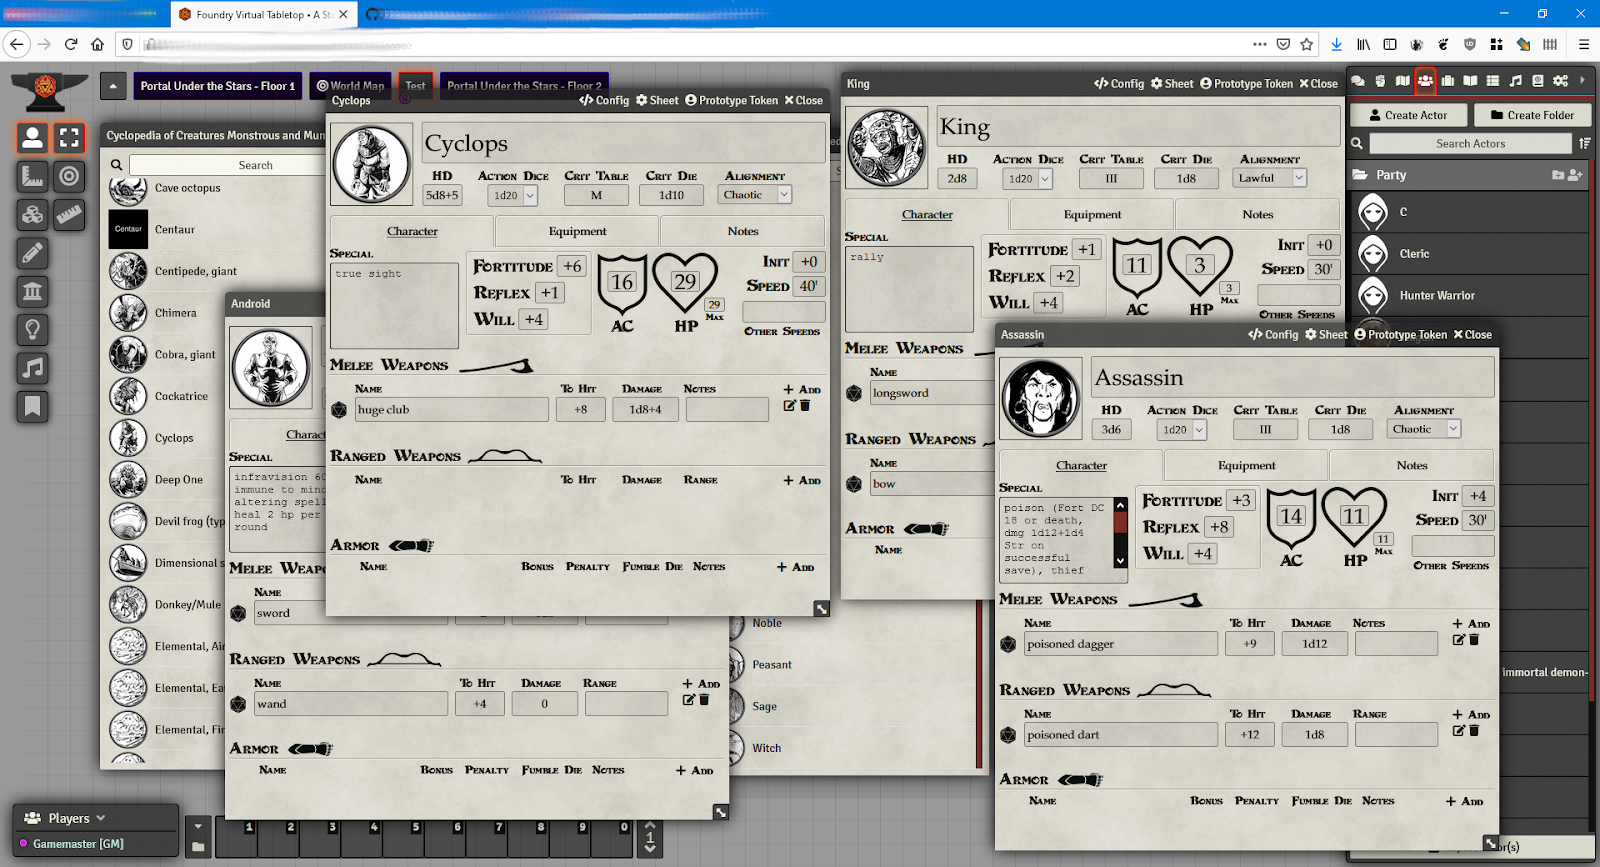Open the Scenes map sidebar tab
The image size is (1600, 867).
1403,81
